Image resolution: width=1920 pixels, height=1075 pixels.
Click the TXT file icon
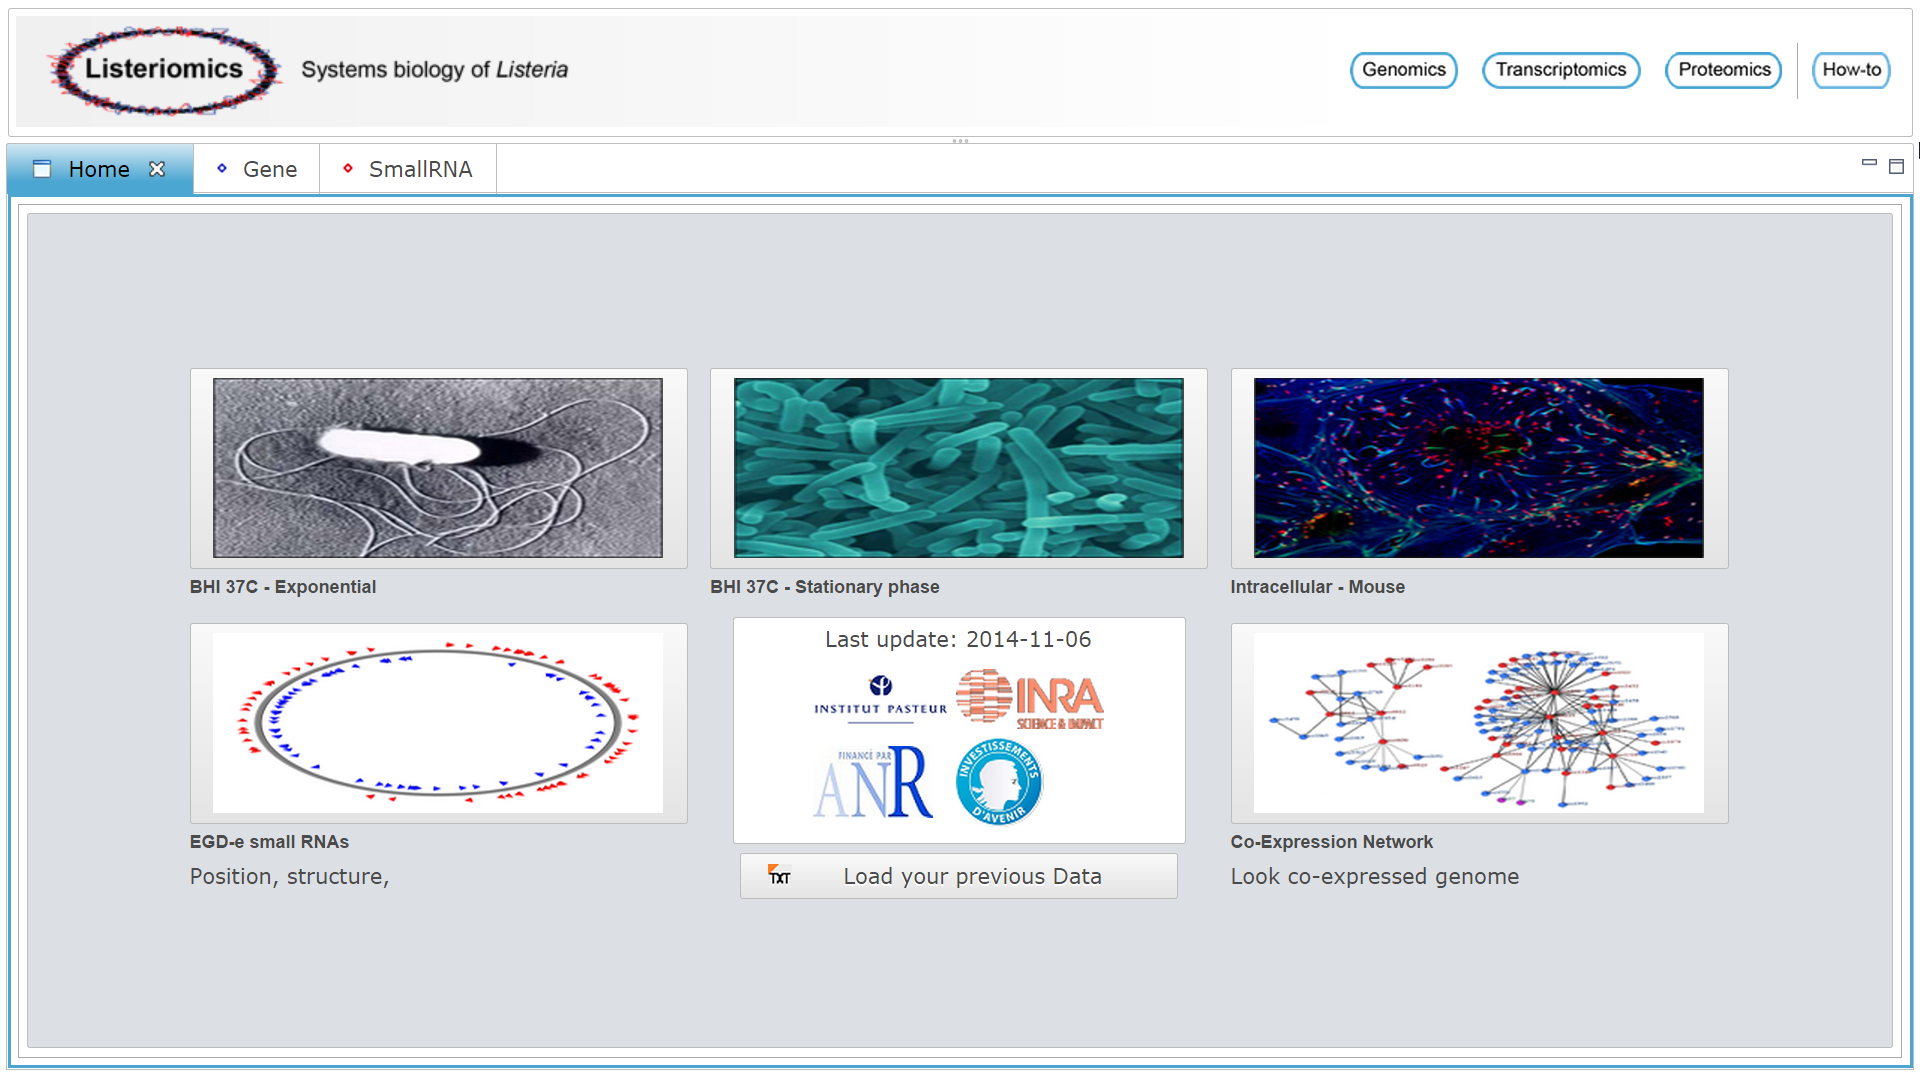coord(779,876)
